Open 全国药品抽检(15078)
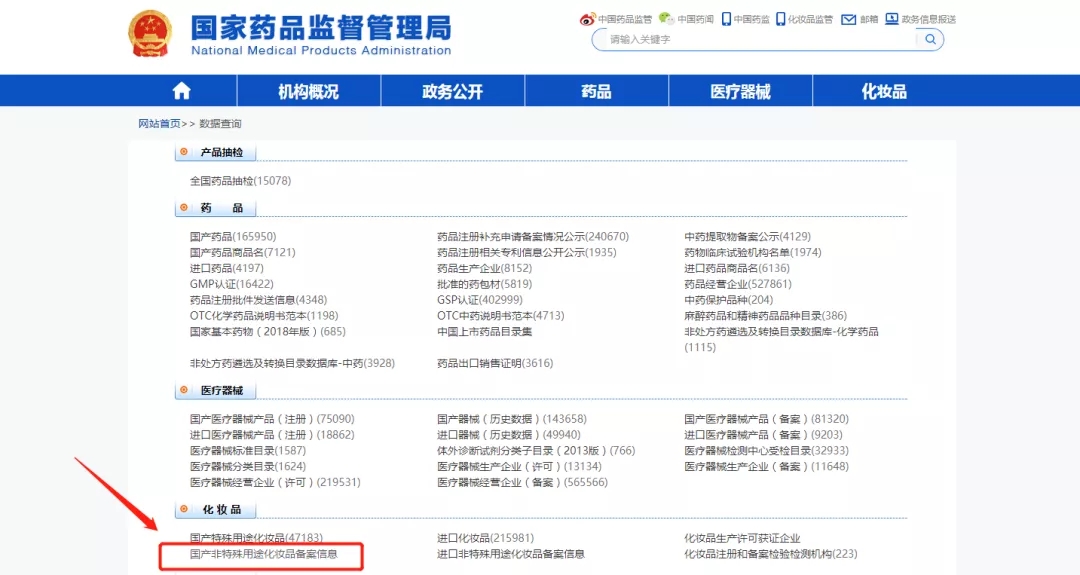The height and width of the screenshot is (575, 1080). (240, 181)
